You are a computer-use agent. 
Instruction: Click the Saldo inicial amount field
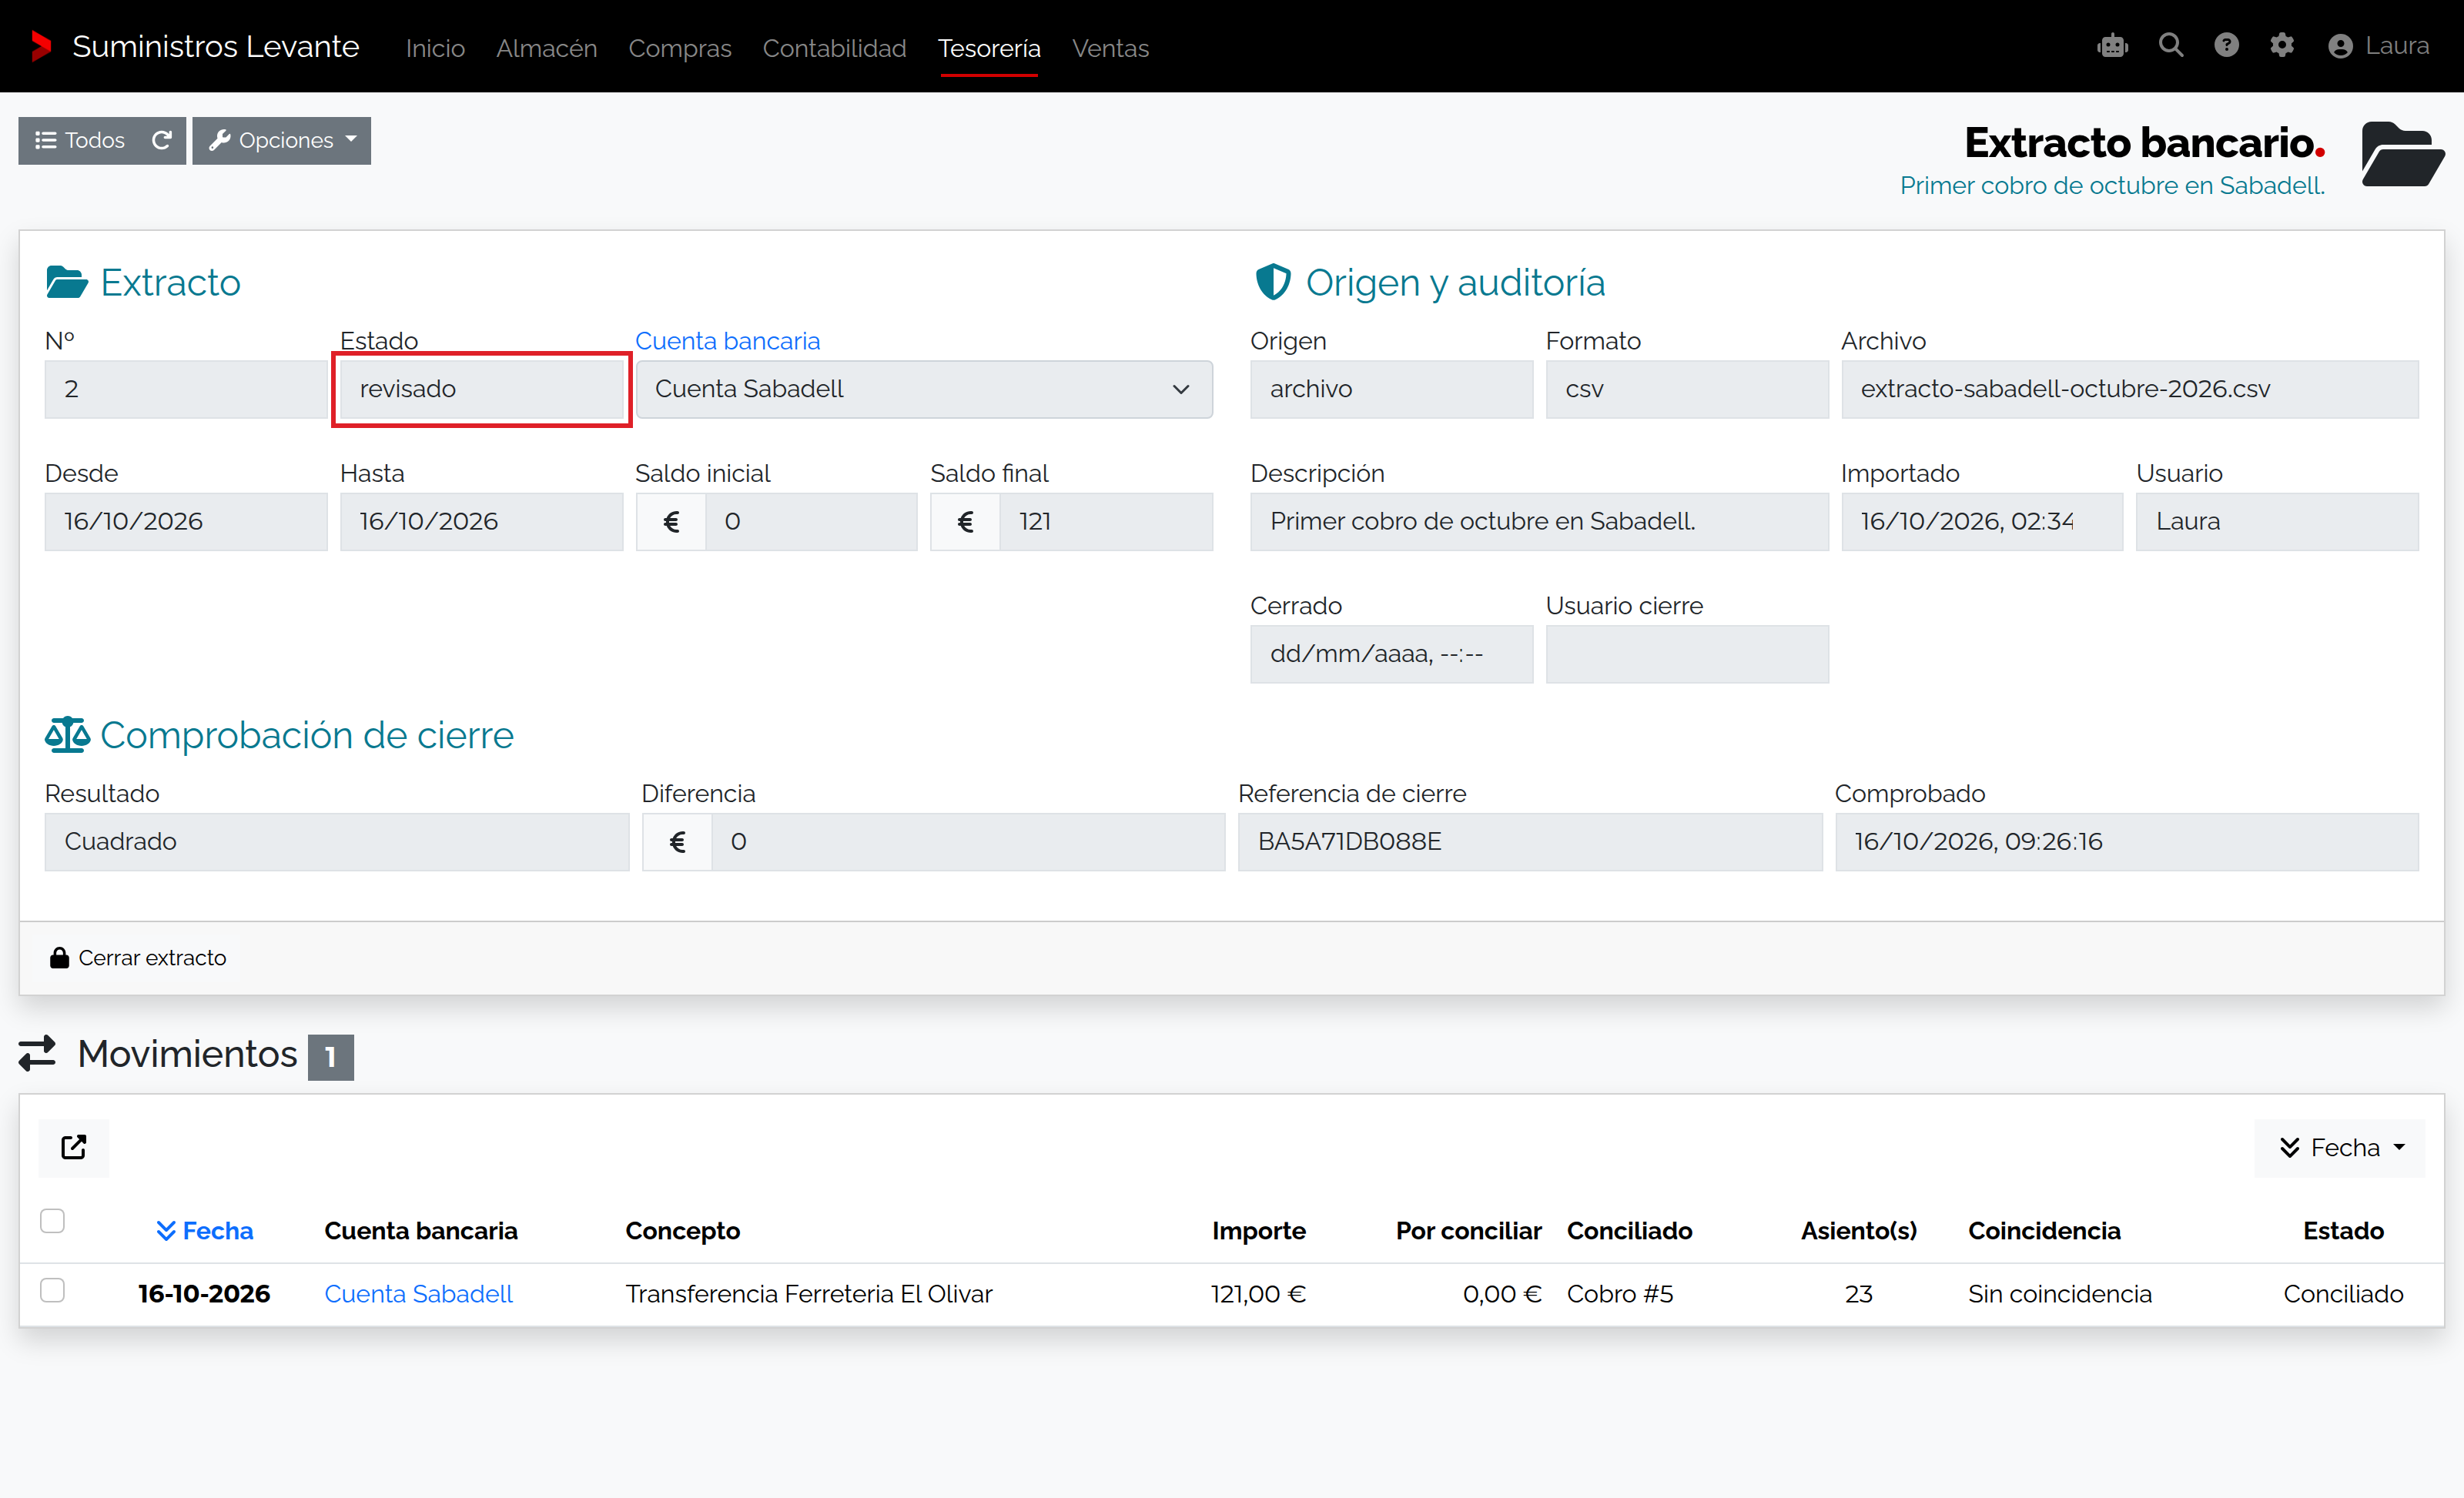pyautogui.click(x=811, y=521)
